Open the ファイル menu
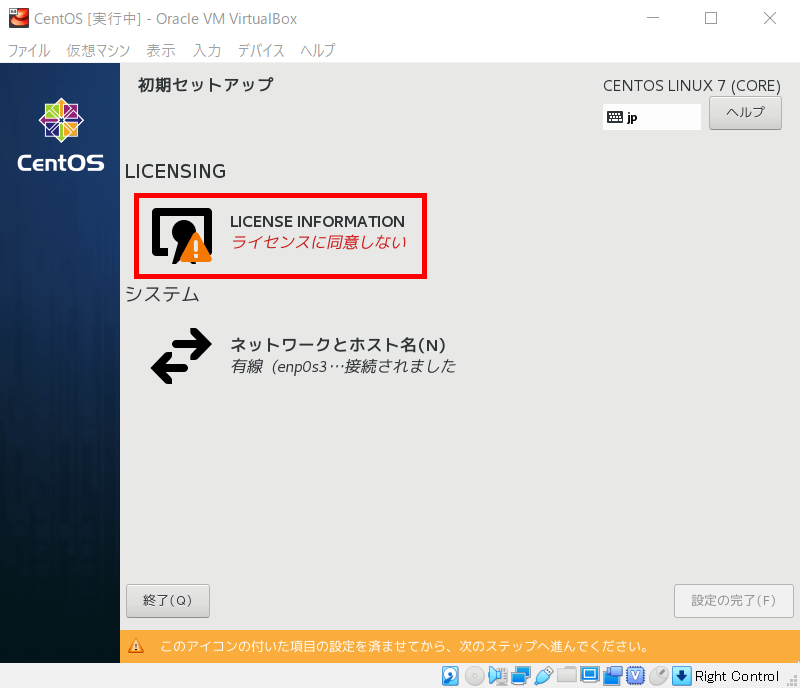The image size is (800, 688). click(29, 51)
